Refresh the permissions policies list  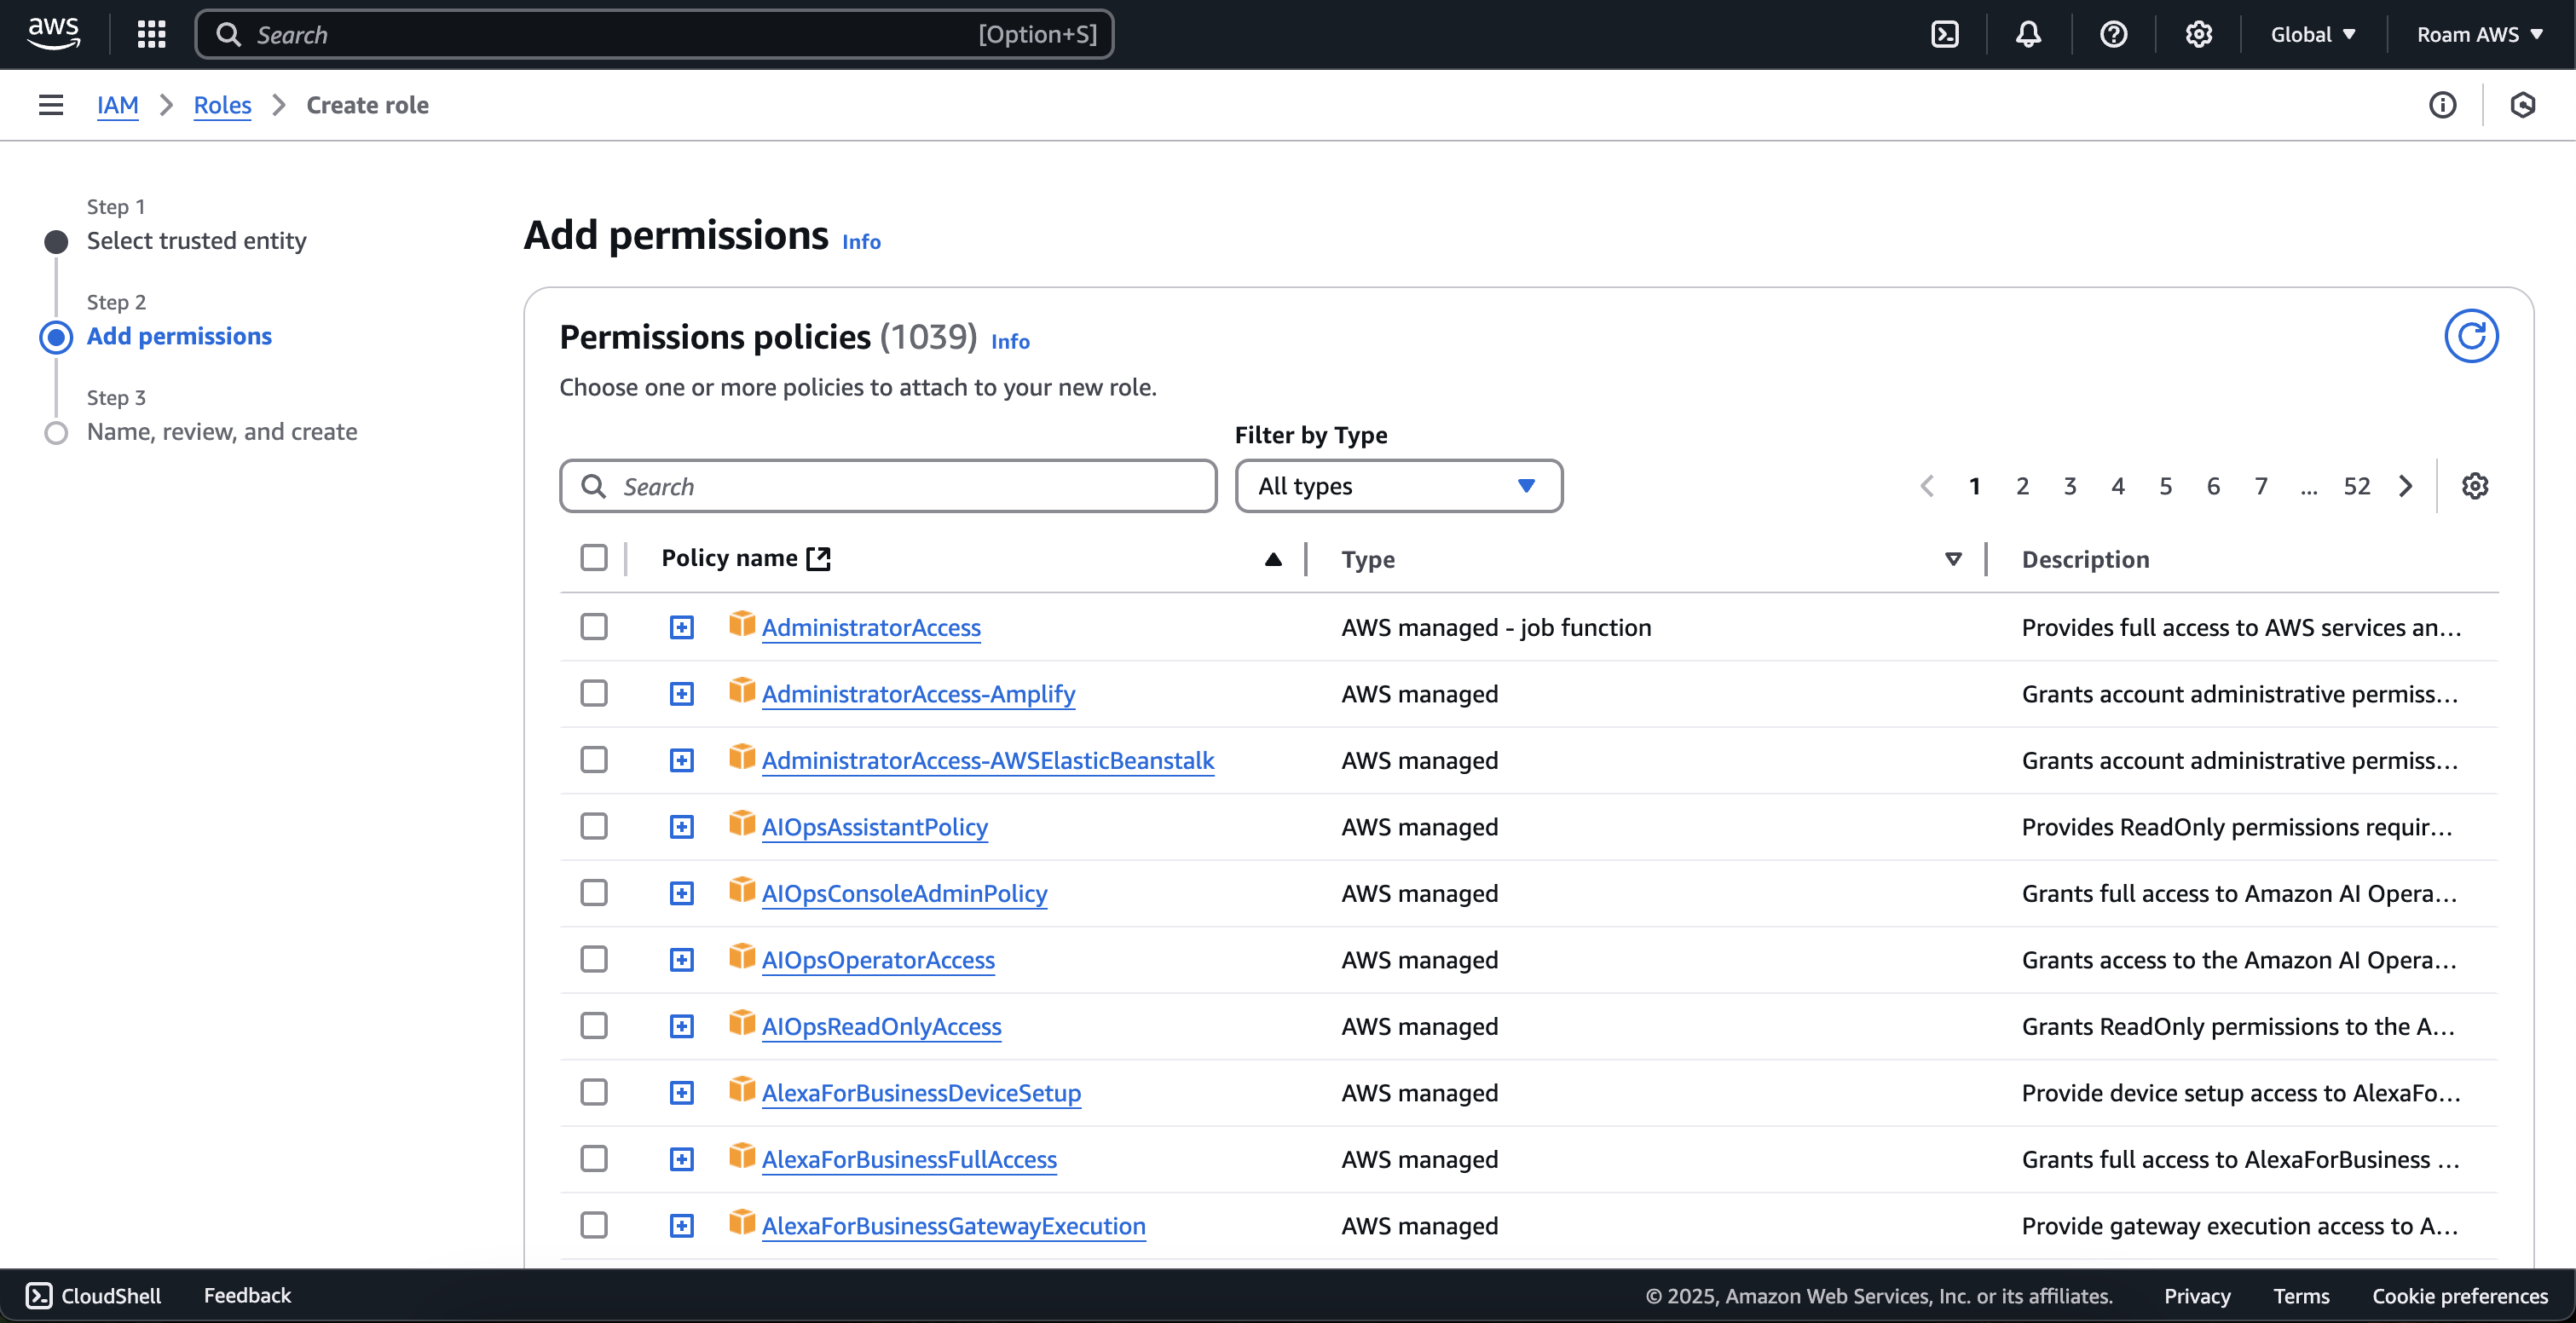(2471, 336)
